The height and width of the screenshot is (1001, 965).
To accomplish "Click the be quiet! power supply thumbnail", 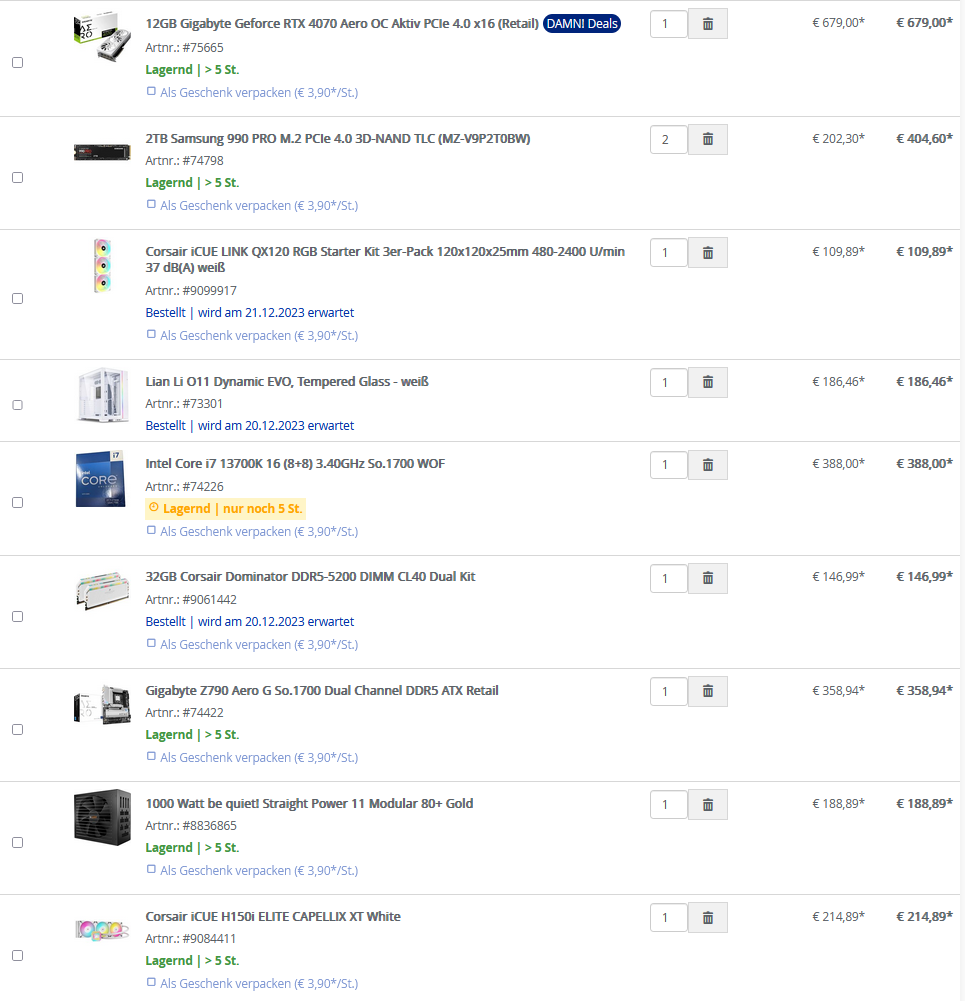I will [x=102, y=818].
